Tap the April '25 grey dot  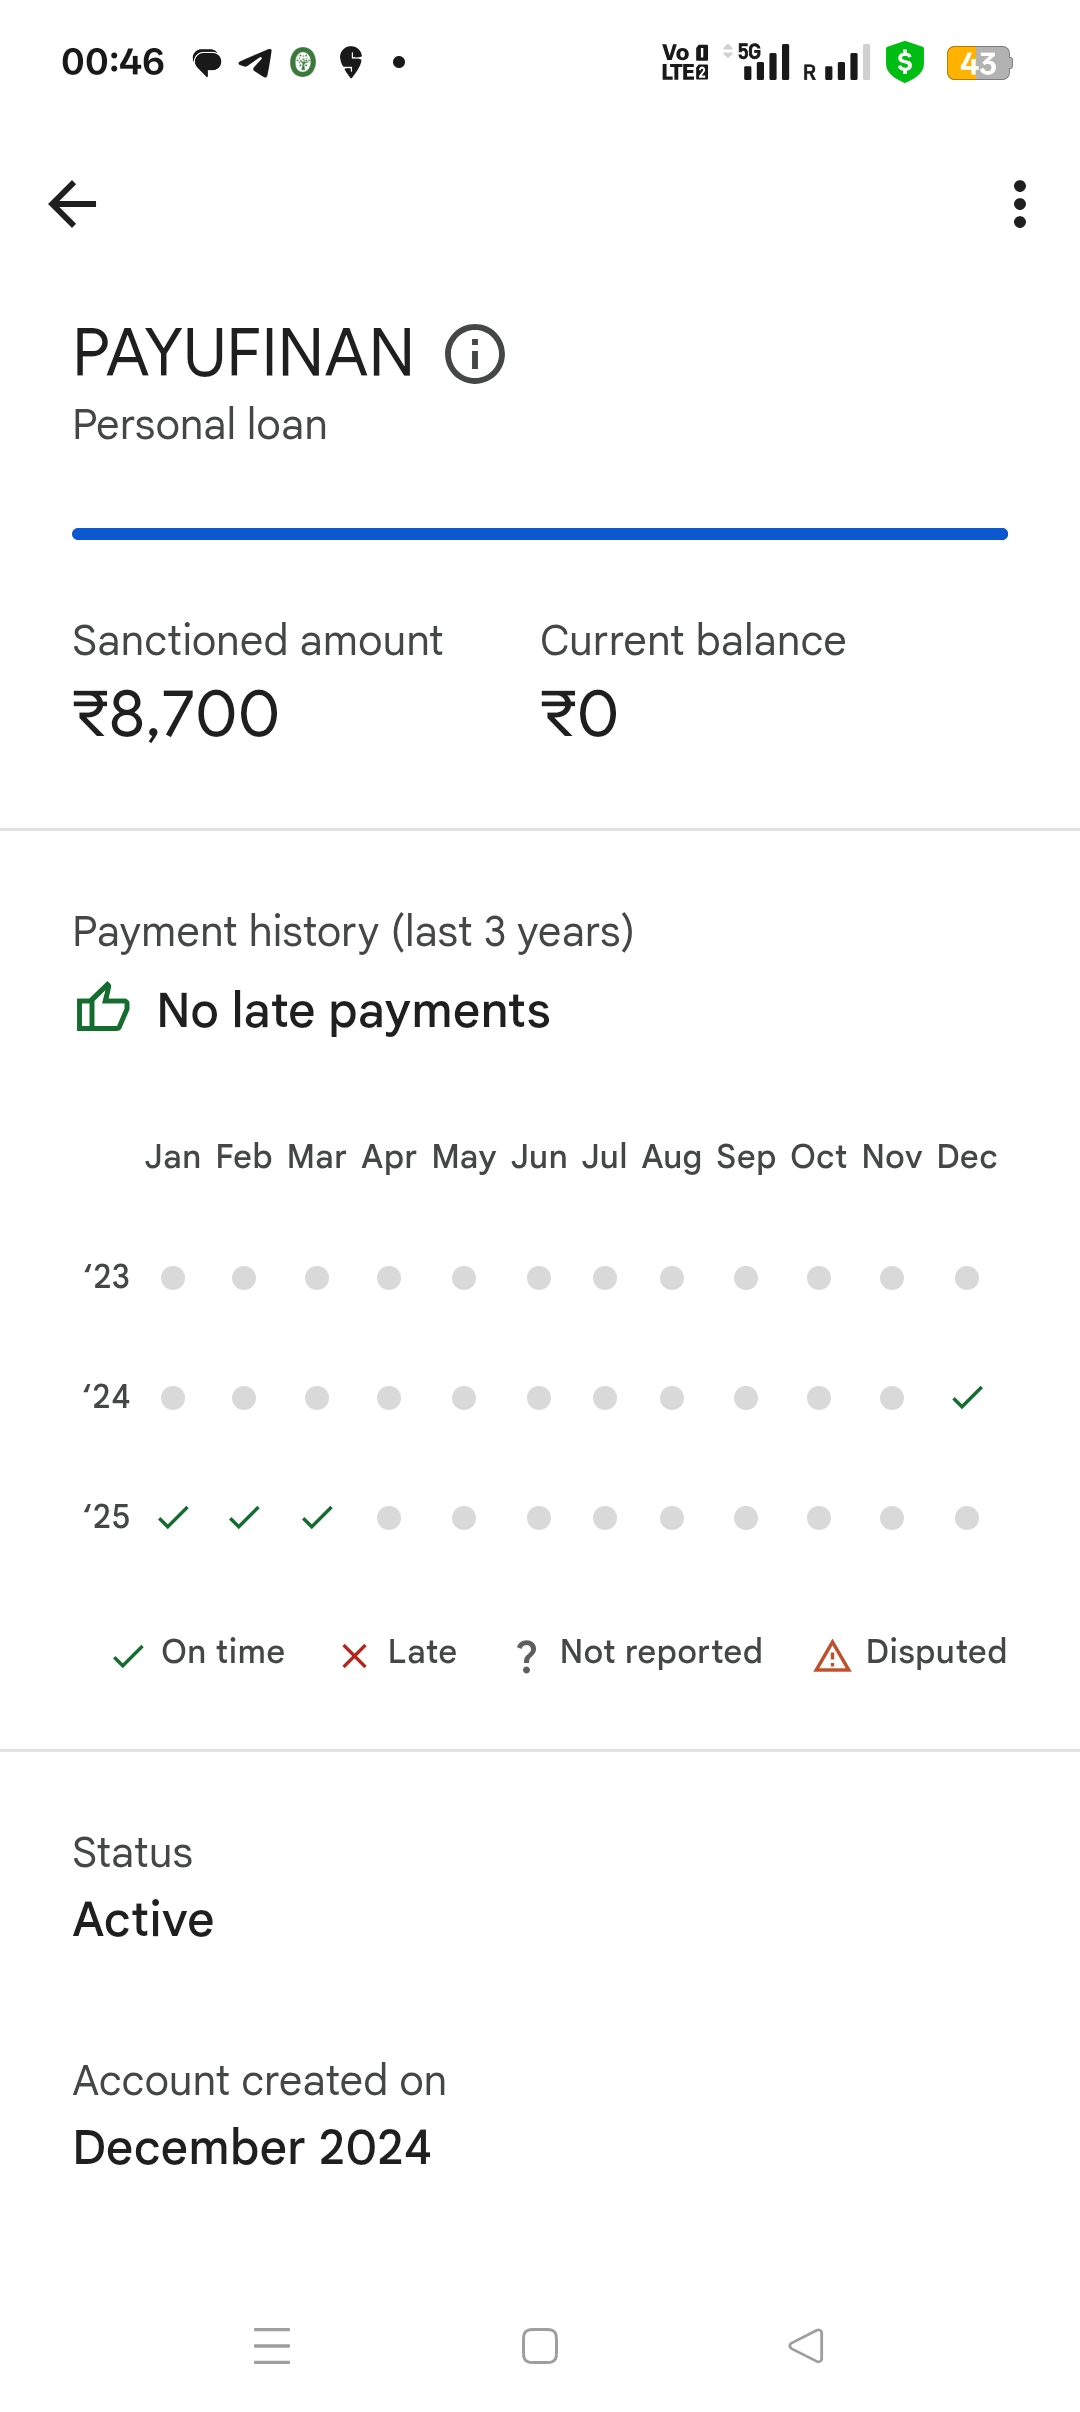click(389, 1518)
